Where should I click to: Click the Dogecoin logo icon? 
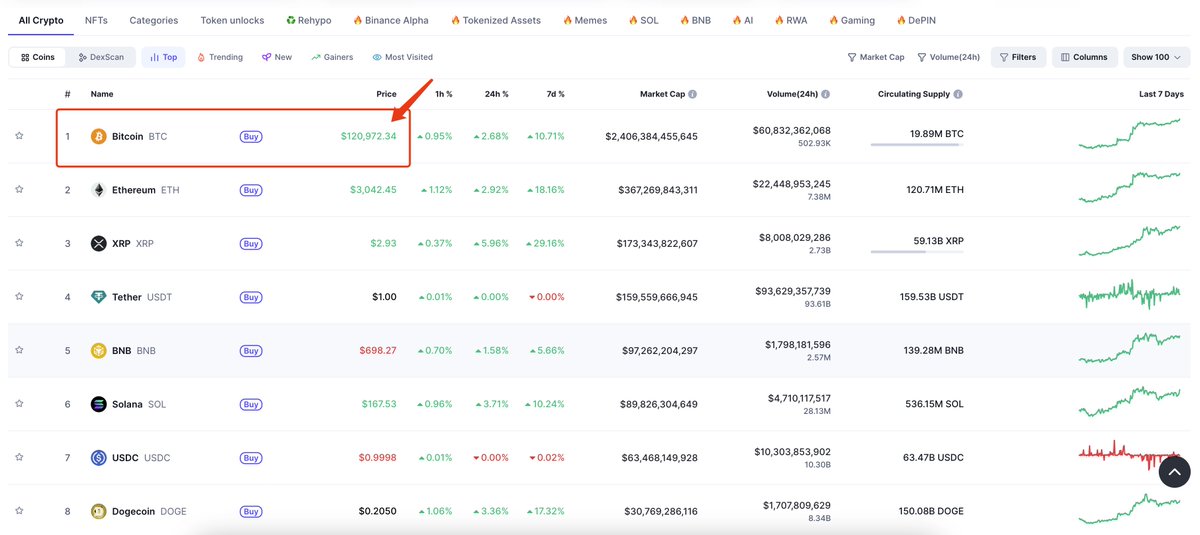point(98,511)
